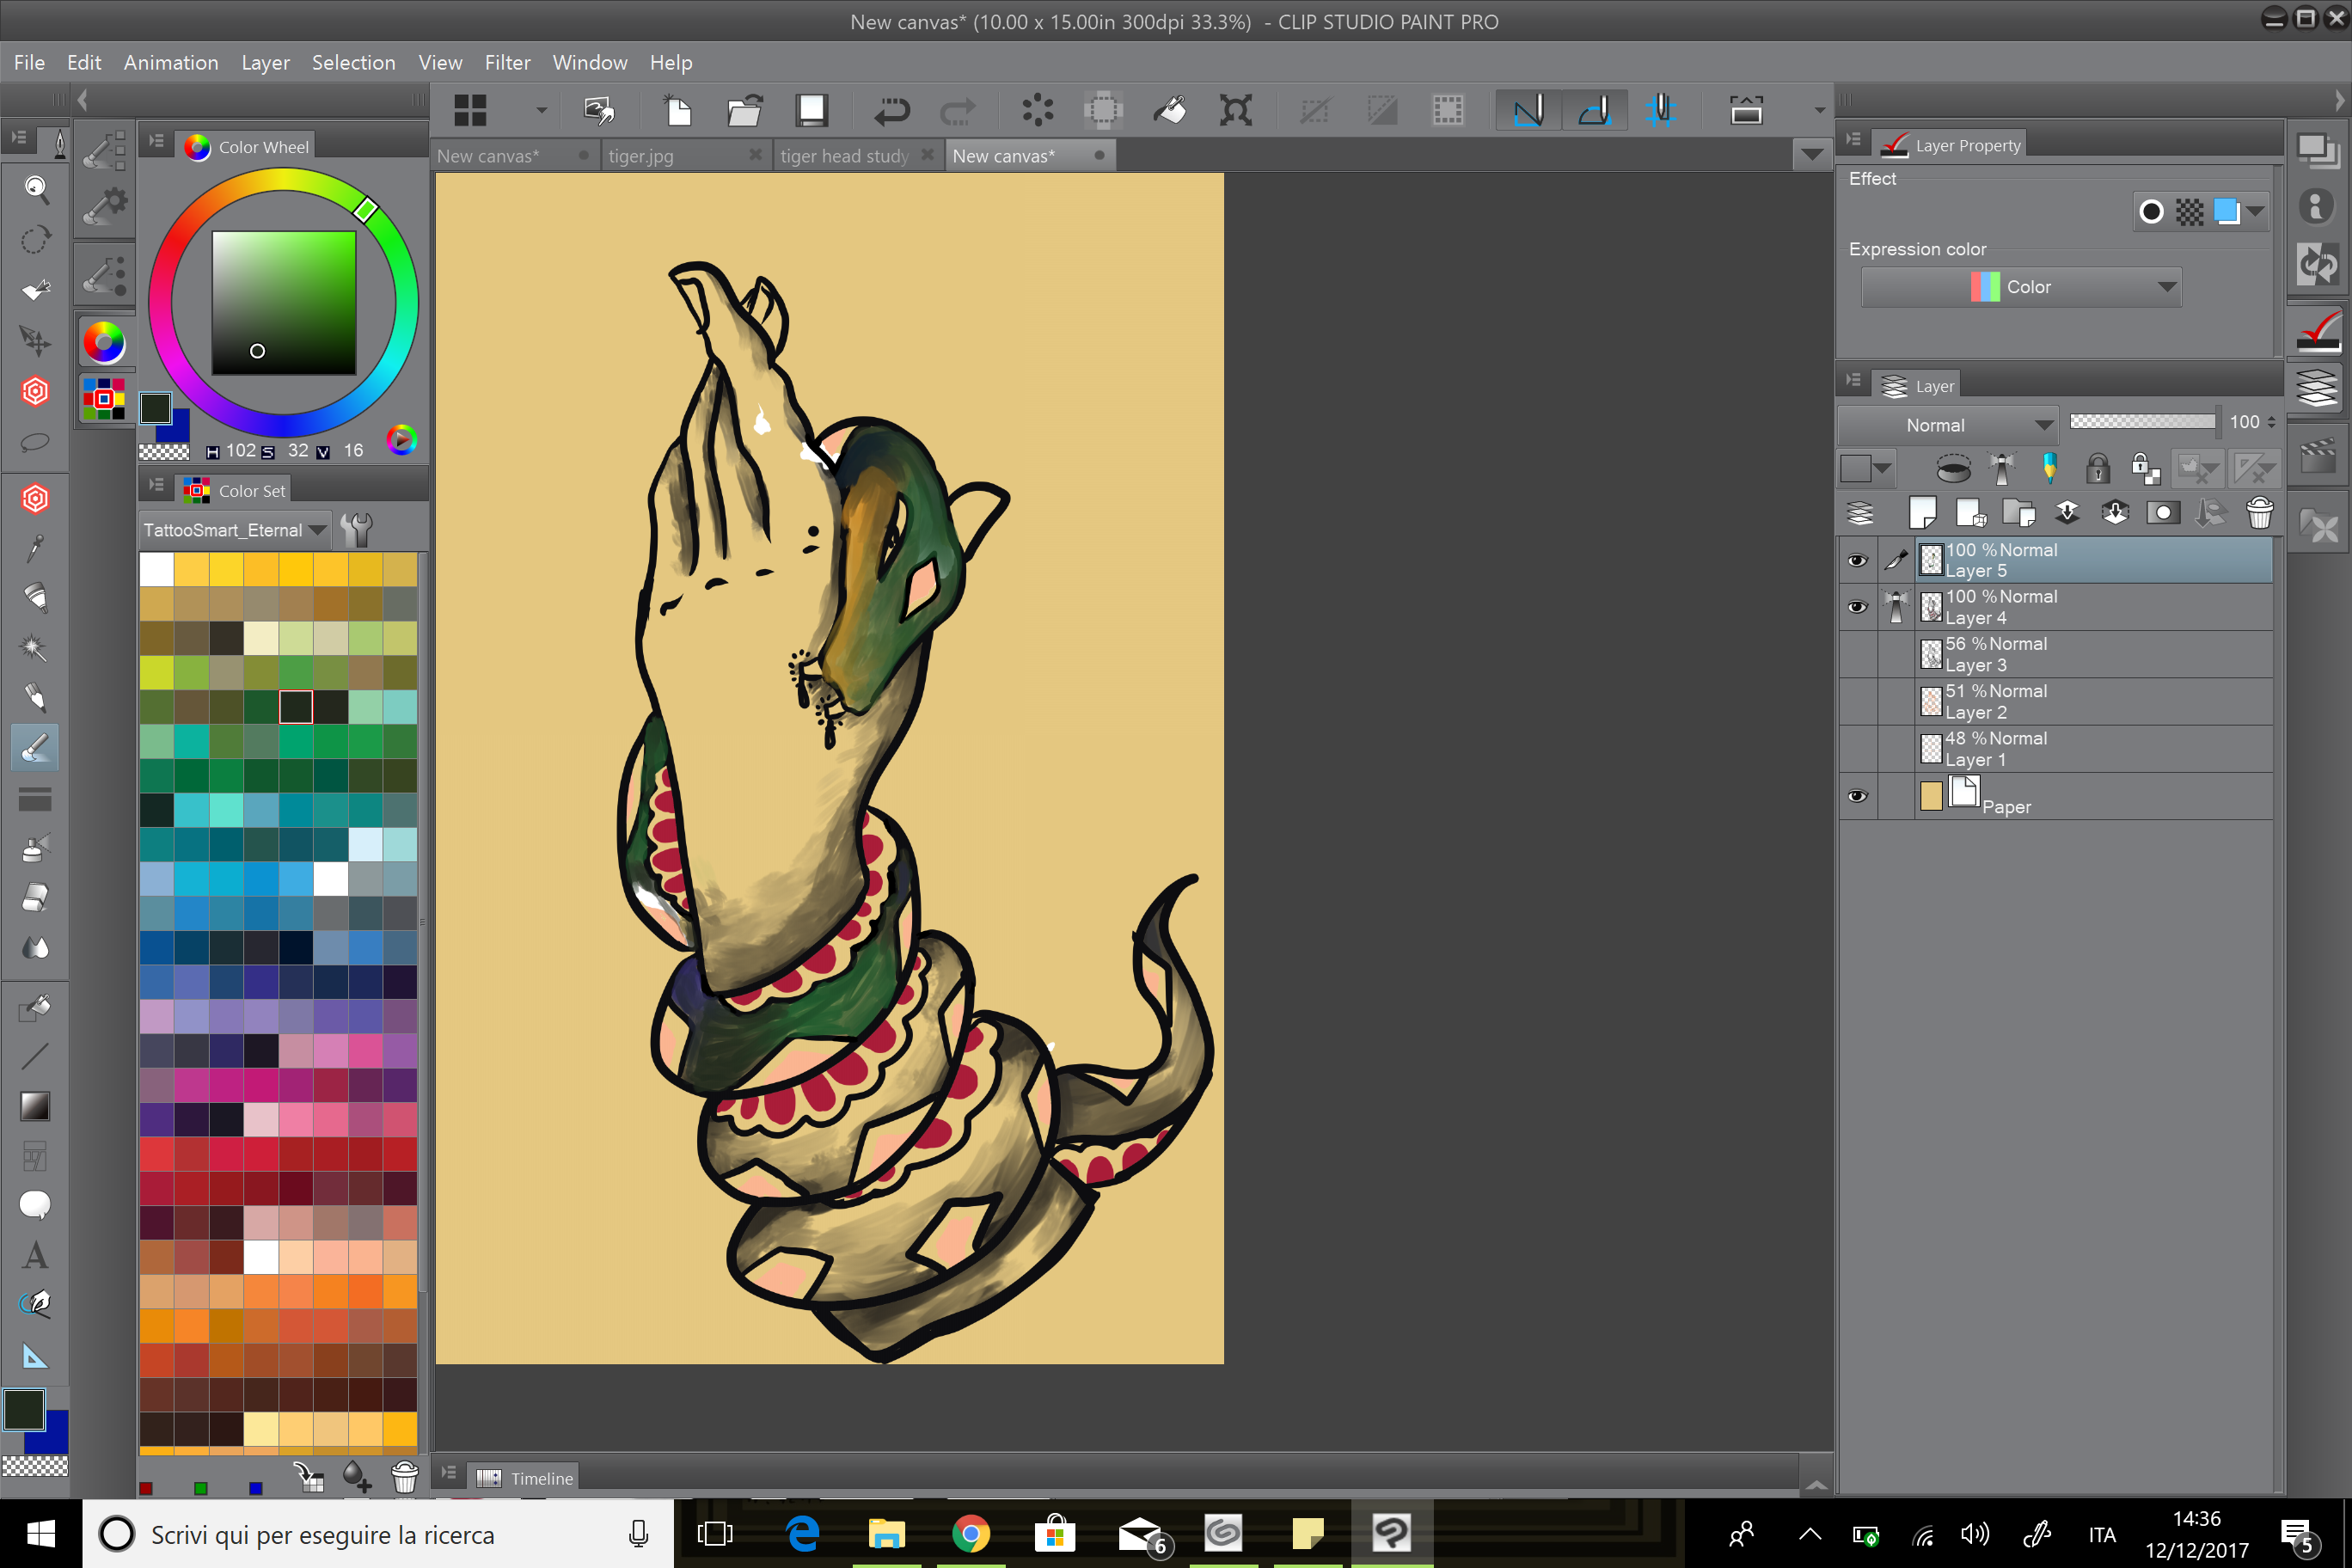Image resolution: width=2352 pixels, height=1568 pixels.
Task: Toggle Snap to ruler command bar icon
Action: (1528, 110)
